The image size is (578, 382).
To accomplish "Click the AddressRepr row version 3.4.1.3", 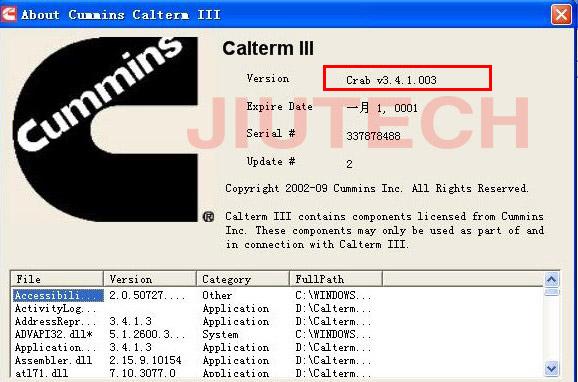I will click(x=130, y=321).
